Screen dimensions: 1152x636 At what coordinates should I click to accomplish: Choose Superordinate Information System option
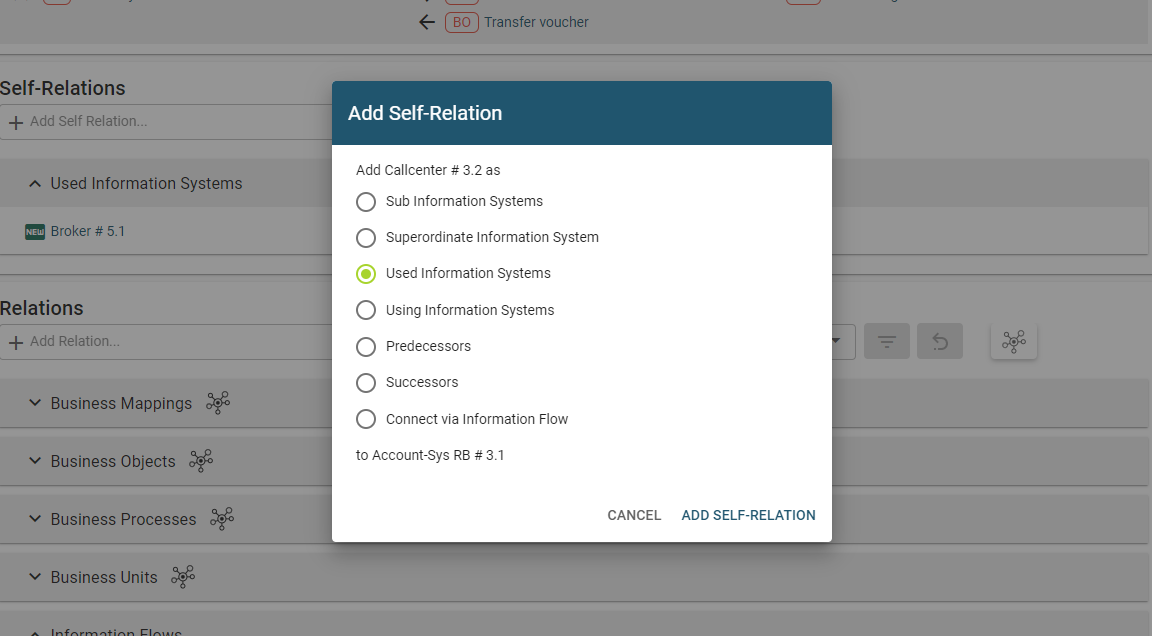pyautogui.click(x=366, y=238)
